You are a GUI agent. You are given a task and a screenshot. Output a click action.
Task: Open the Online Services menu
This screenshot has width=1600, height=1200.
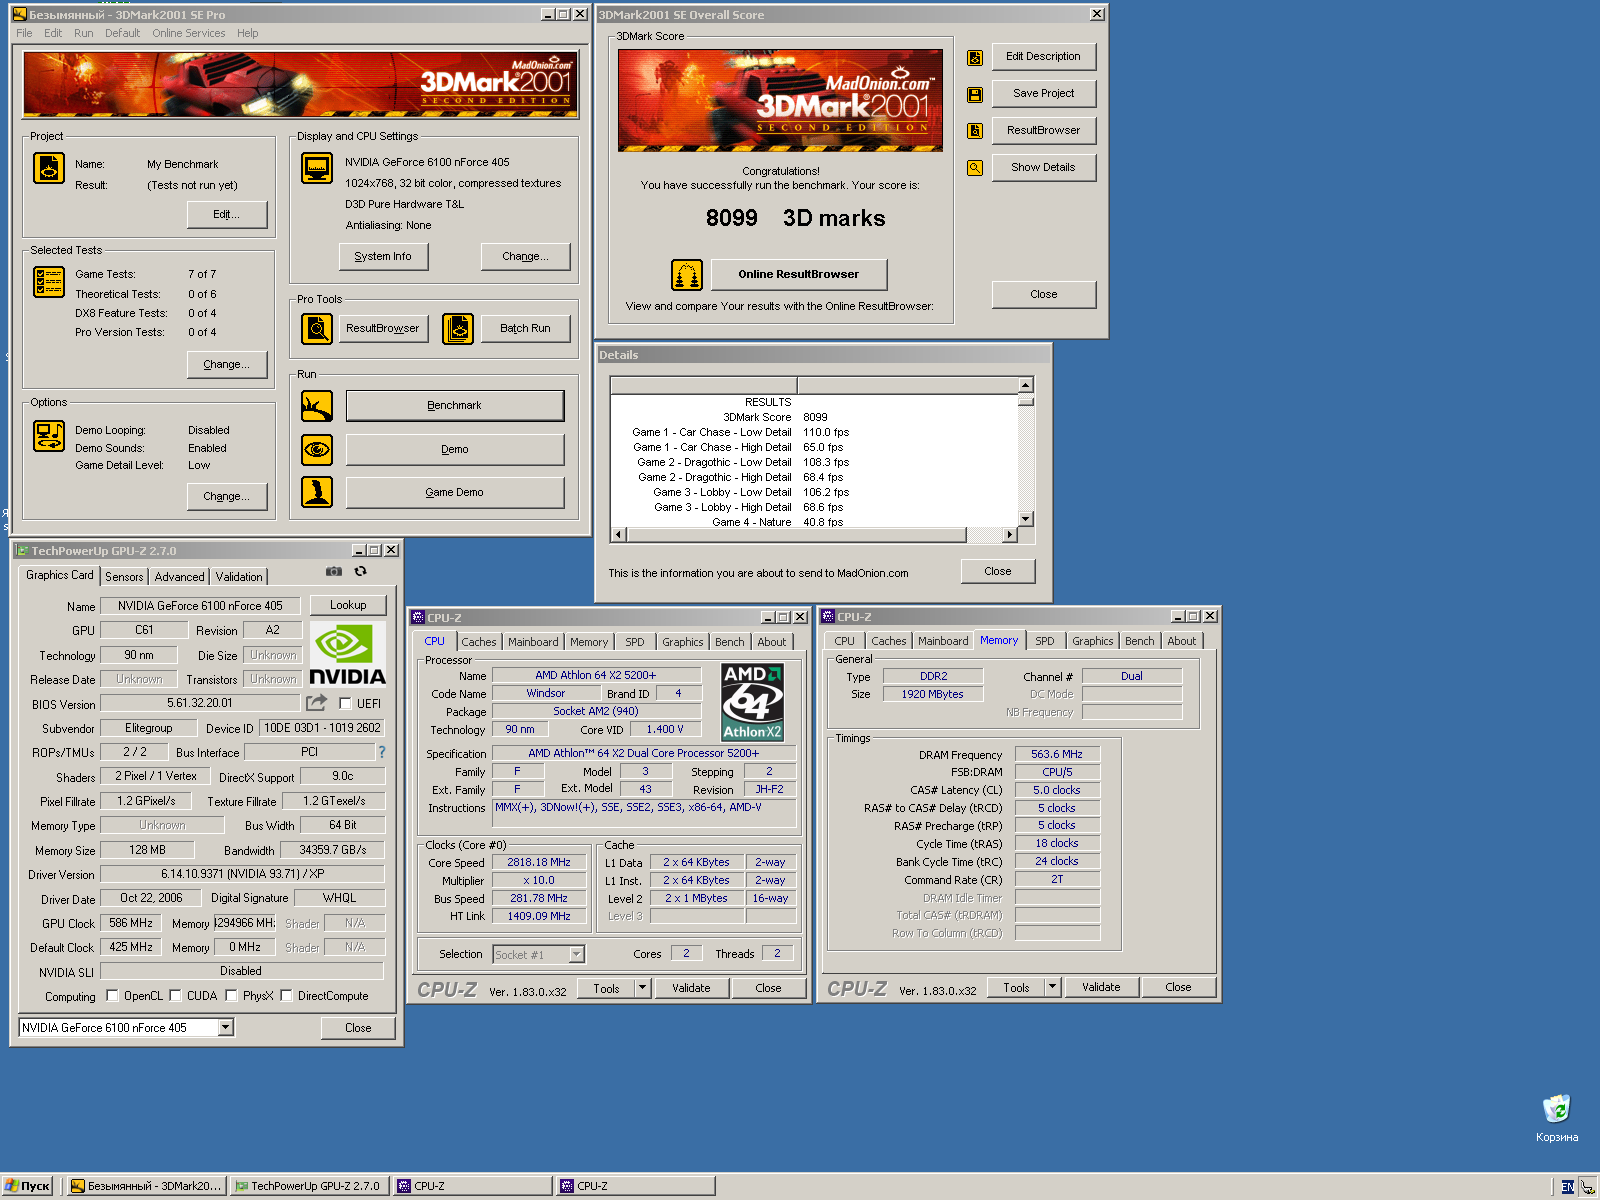pos(188,33)
